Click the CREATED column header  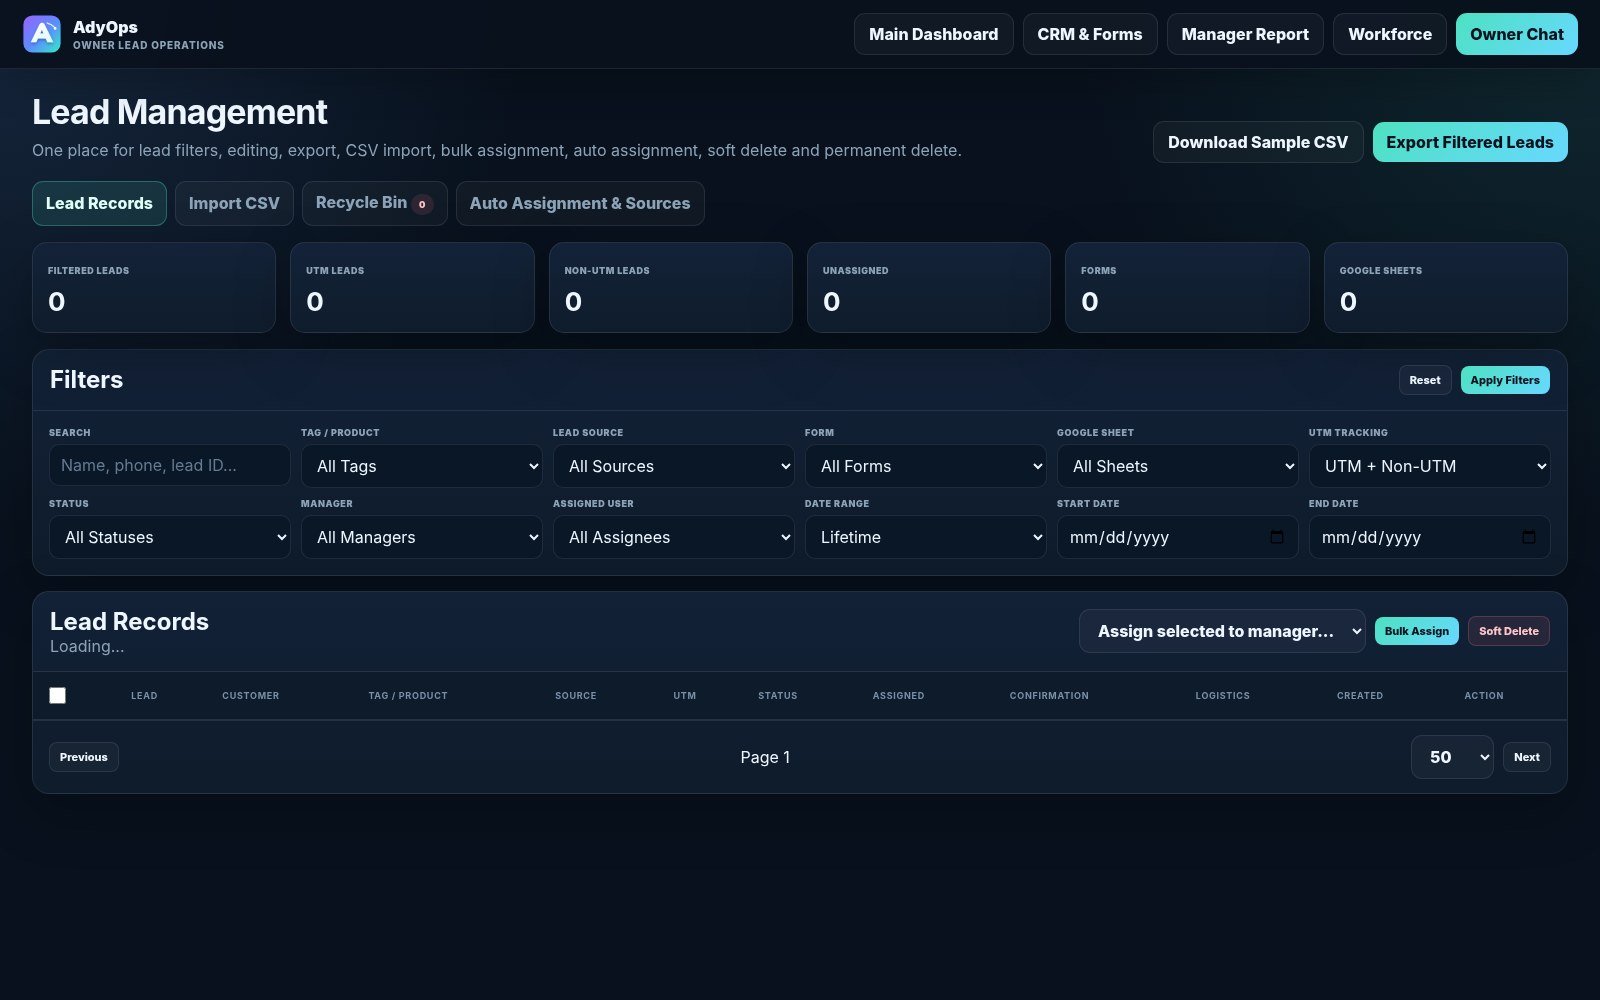coord(1360,696)
